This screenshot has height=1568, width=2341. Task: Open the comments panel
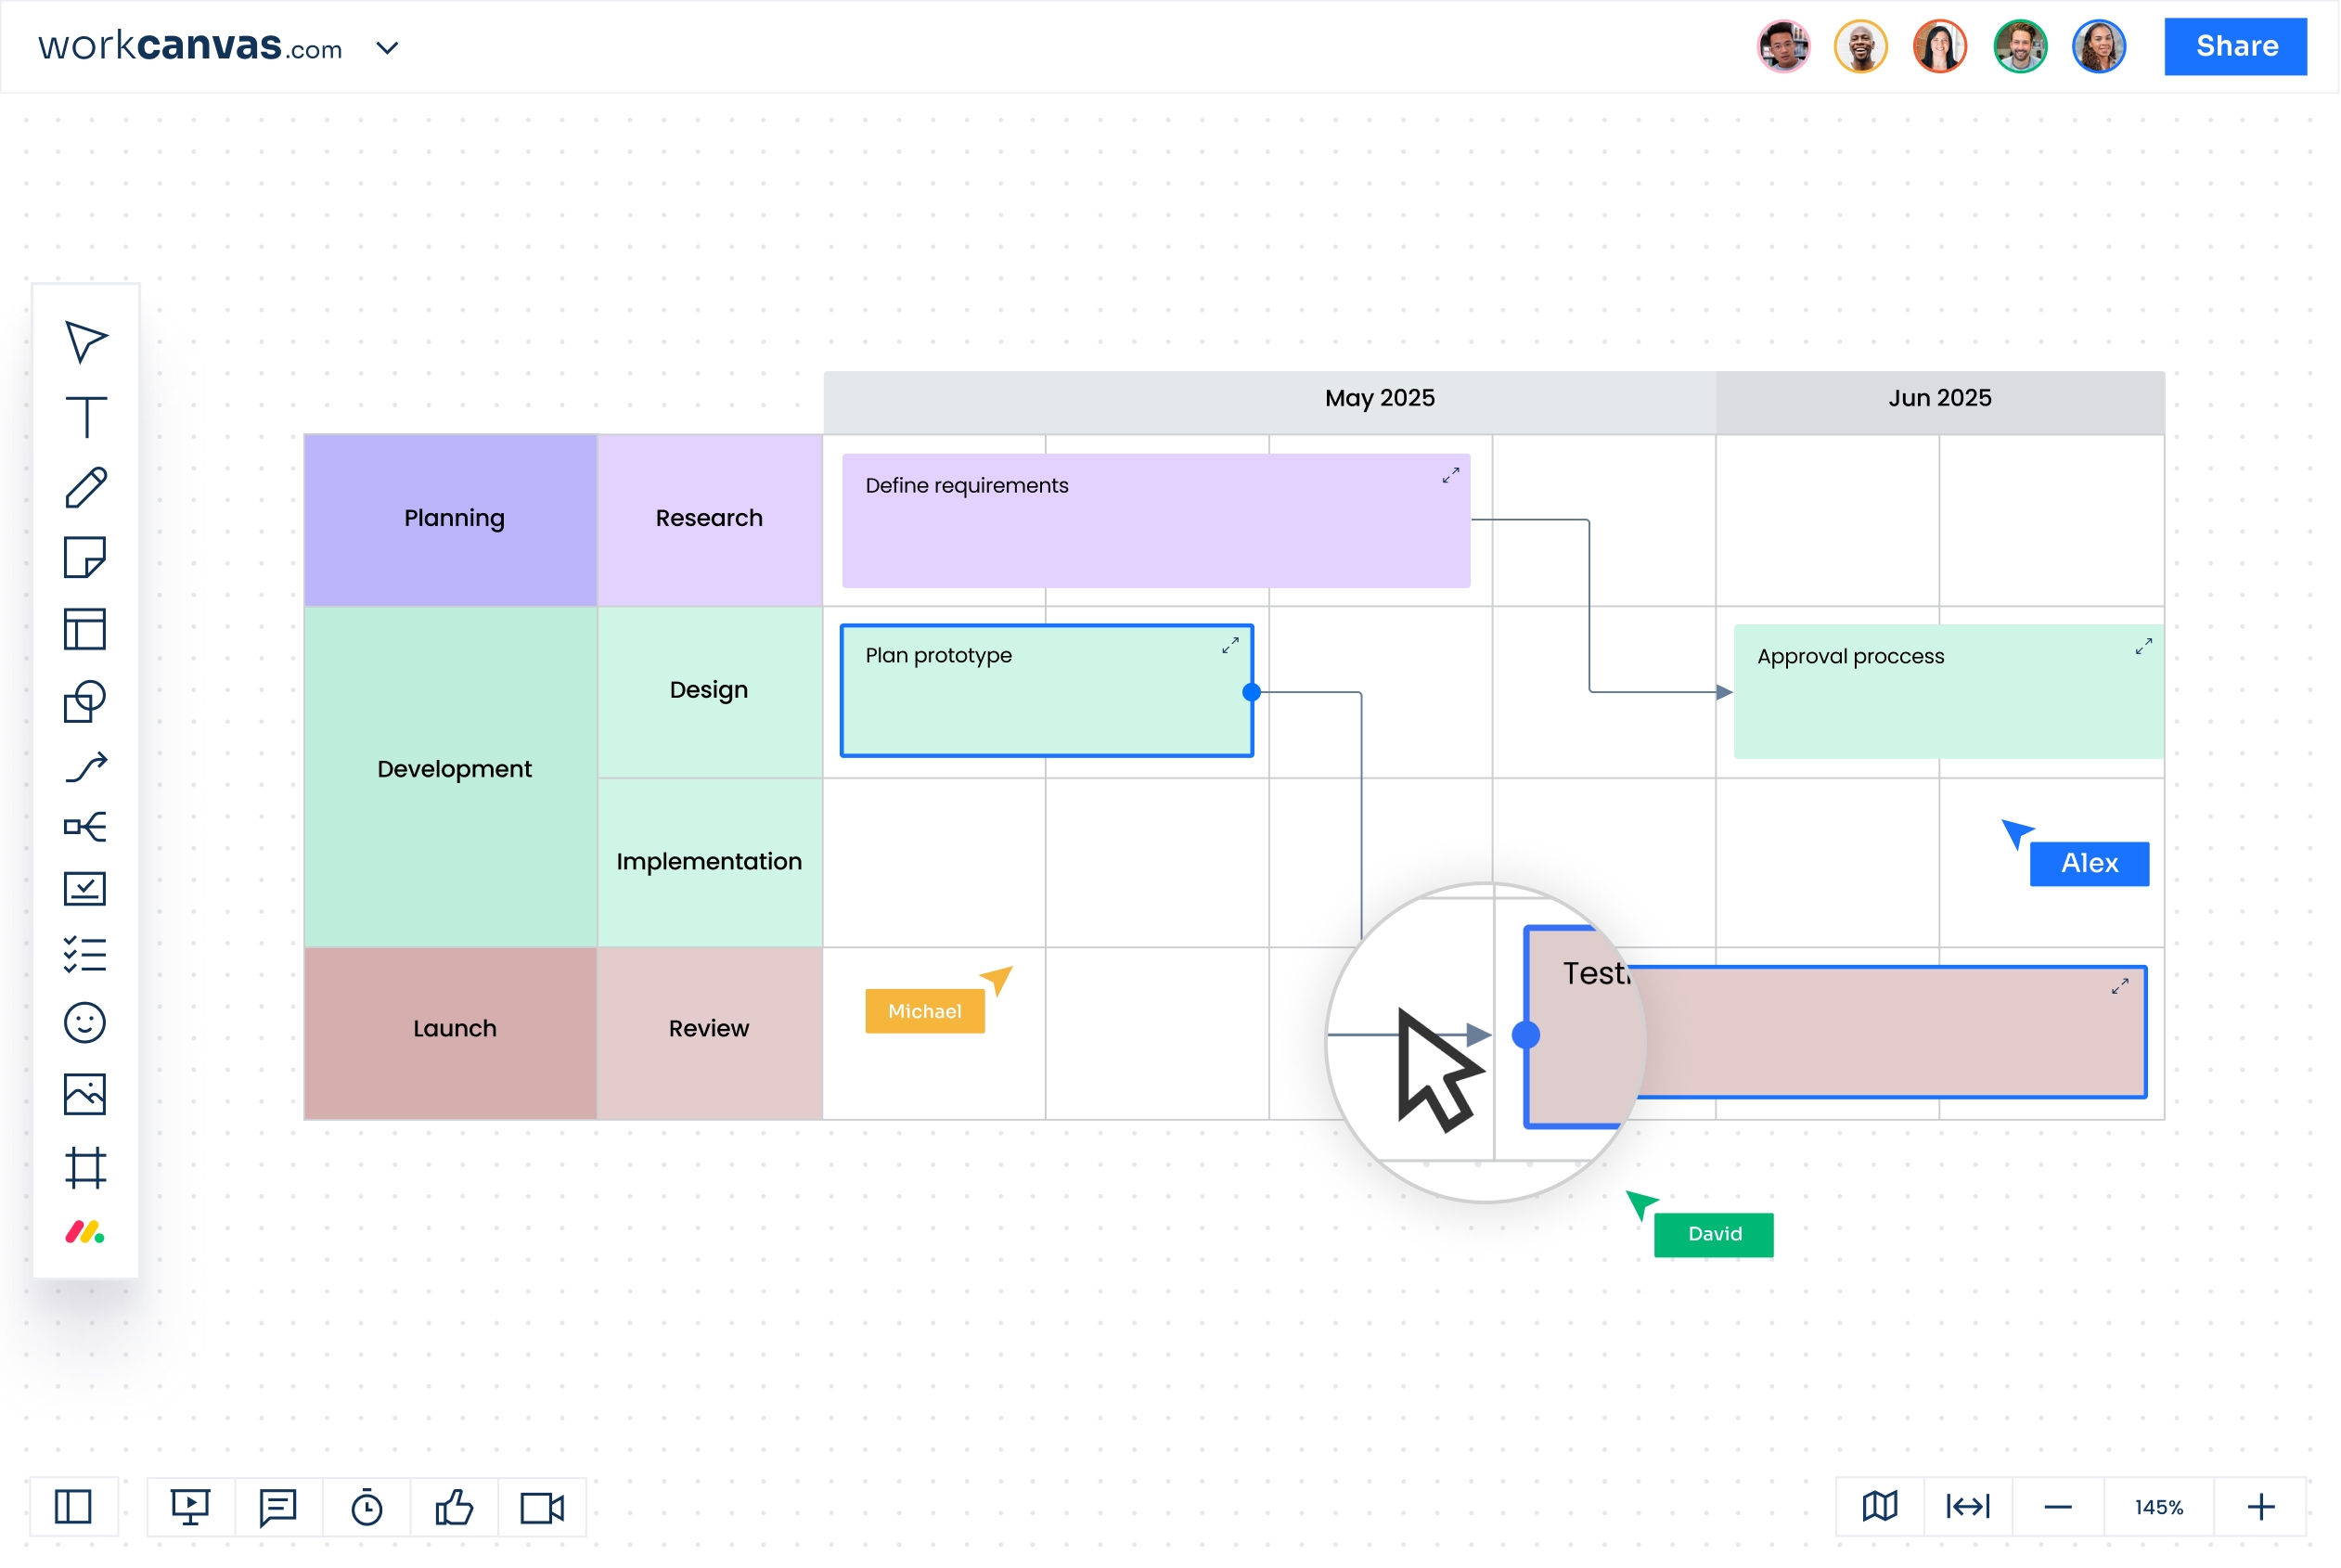[x=278, y=1507]
